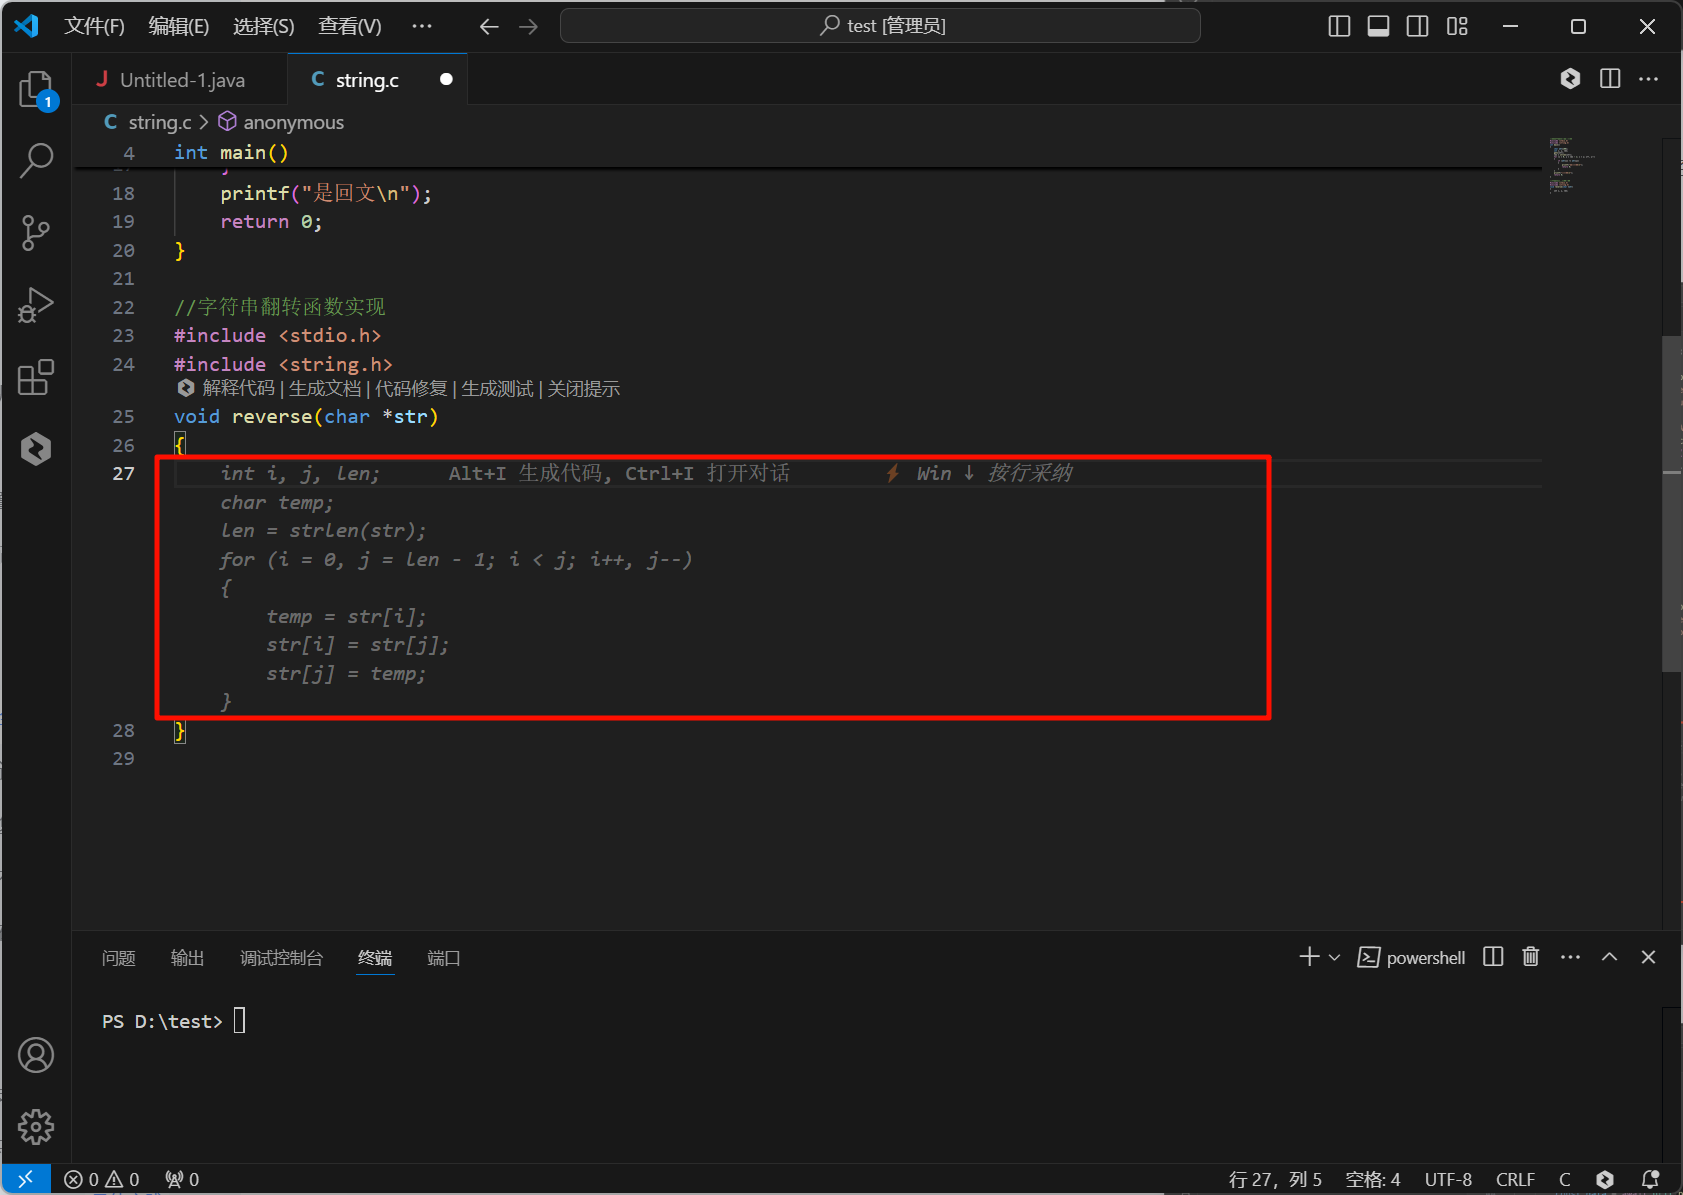Open Run and Debug view
Image resolution: width=1683 pixels, height=1195 pixels.
pyautogui.click(x=36, y=306)
